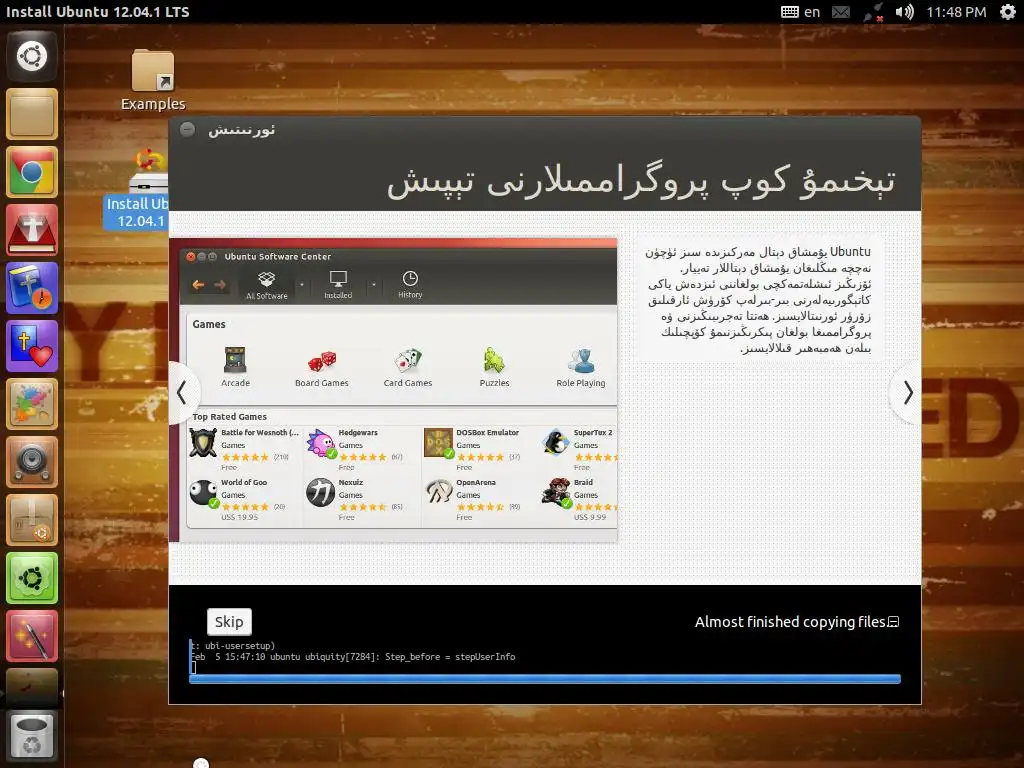Click the round button in the installer title bar
The width and height of the screenshot is (1024, 768).
[x=187, y=129]
